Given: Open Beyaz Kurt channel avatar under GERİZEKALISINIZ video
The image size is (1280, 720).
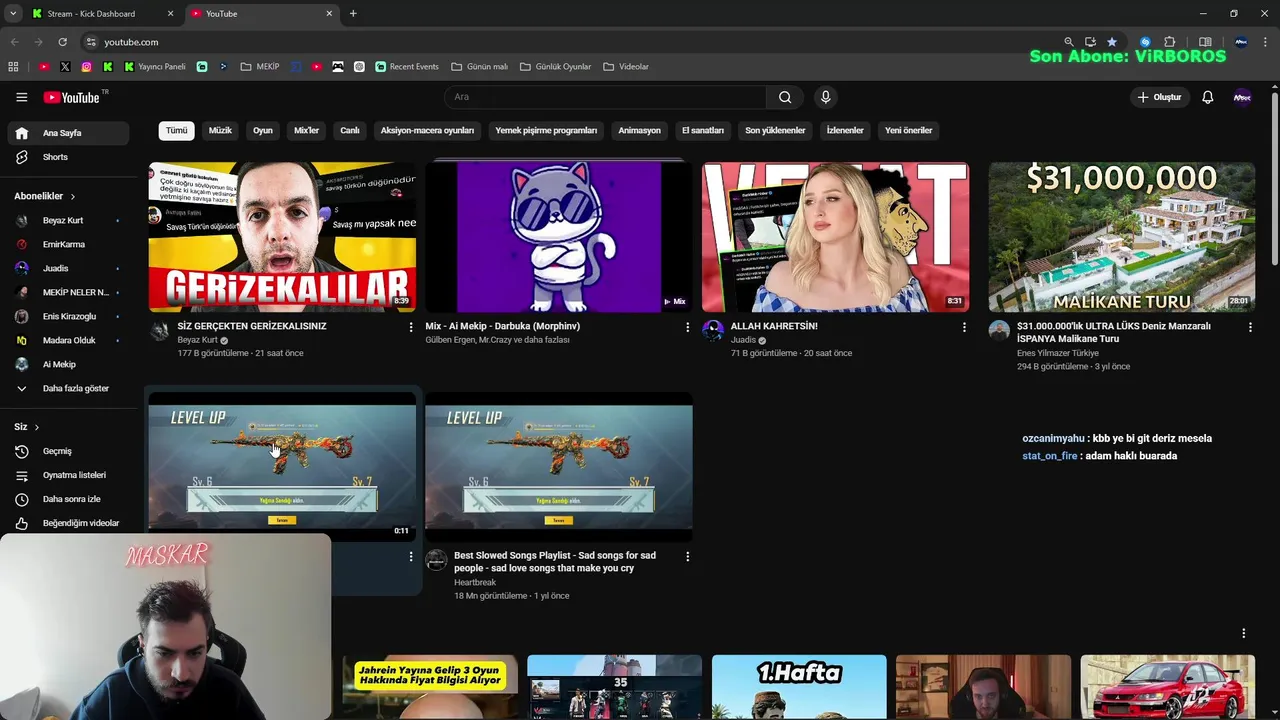Looking at the screenshot, I should [159, 332].
